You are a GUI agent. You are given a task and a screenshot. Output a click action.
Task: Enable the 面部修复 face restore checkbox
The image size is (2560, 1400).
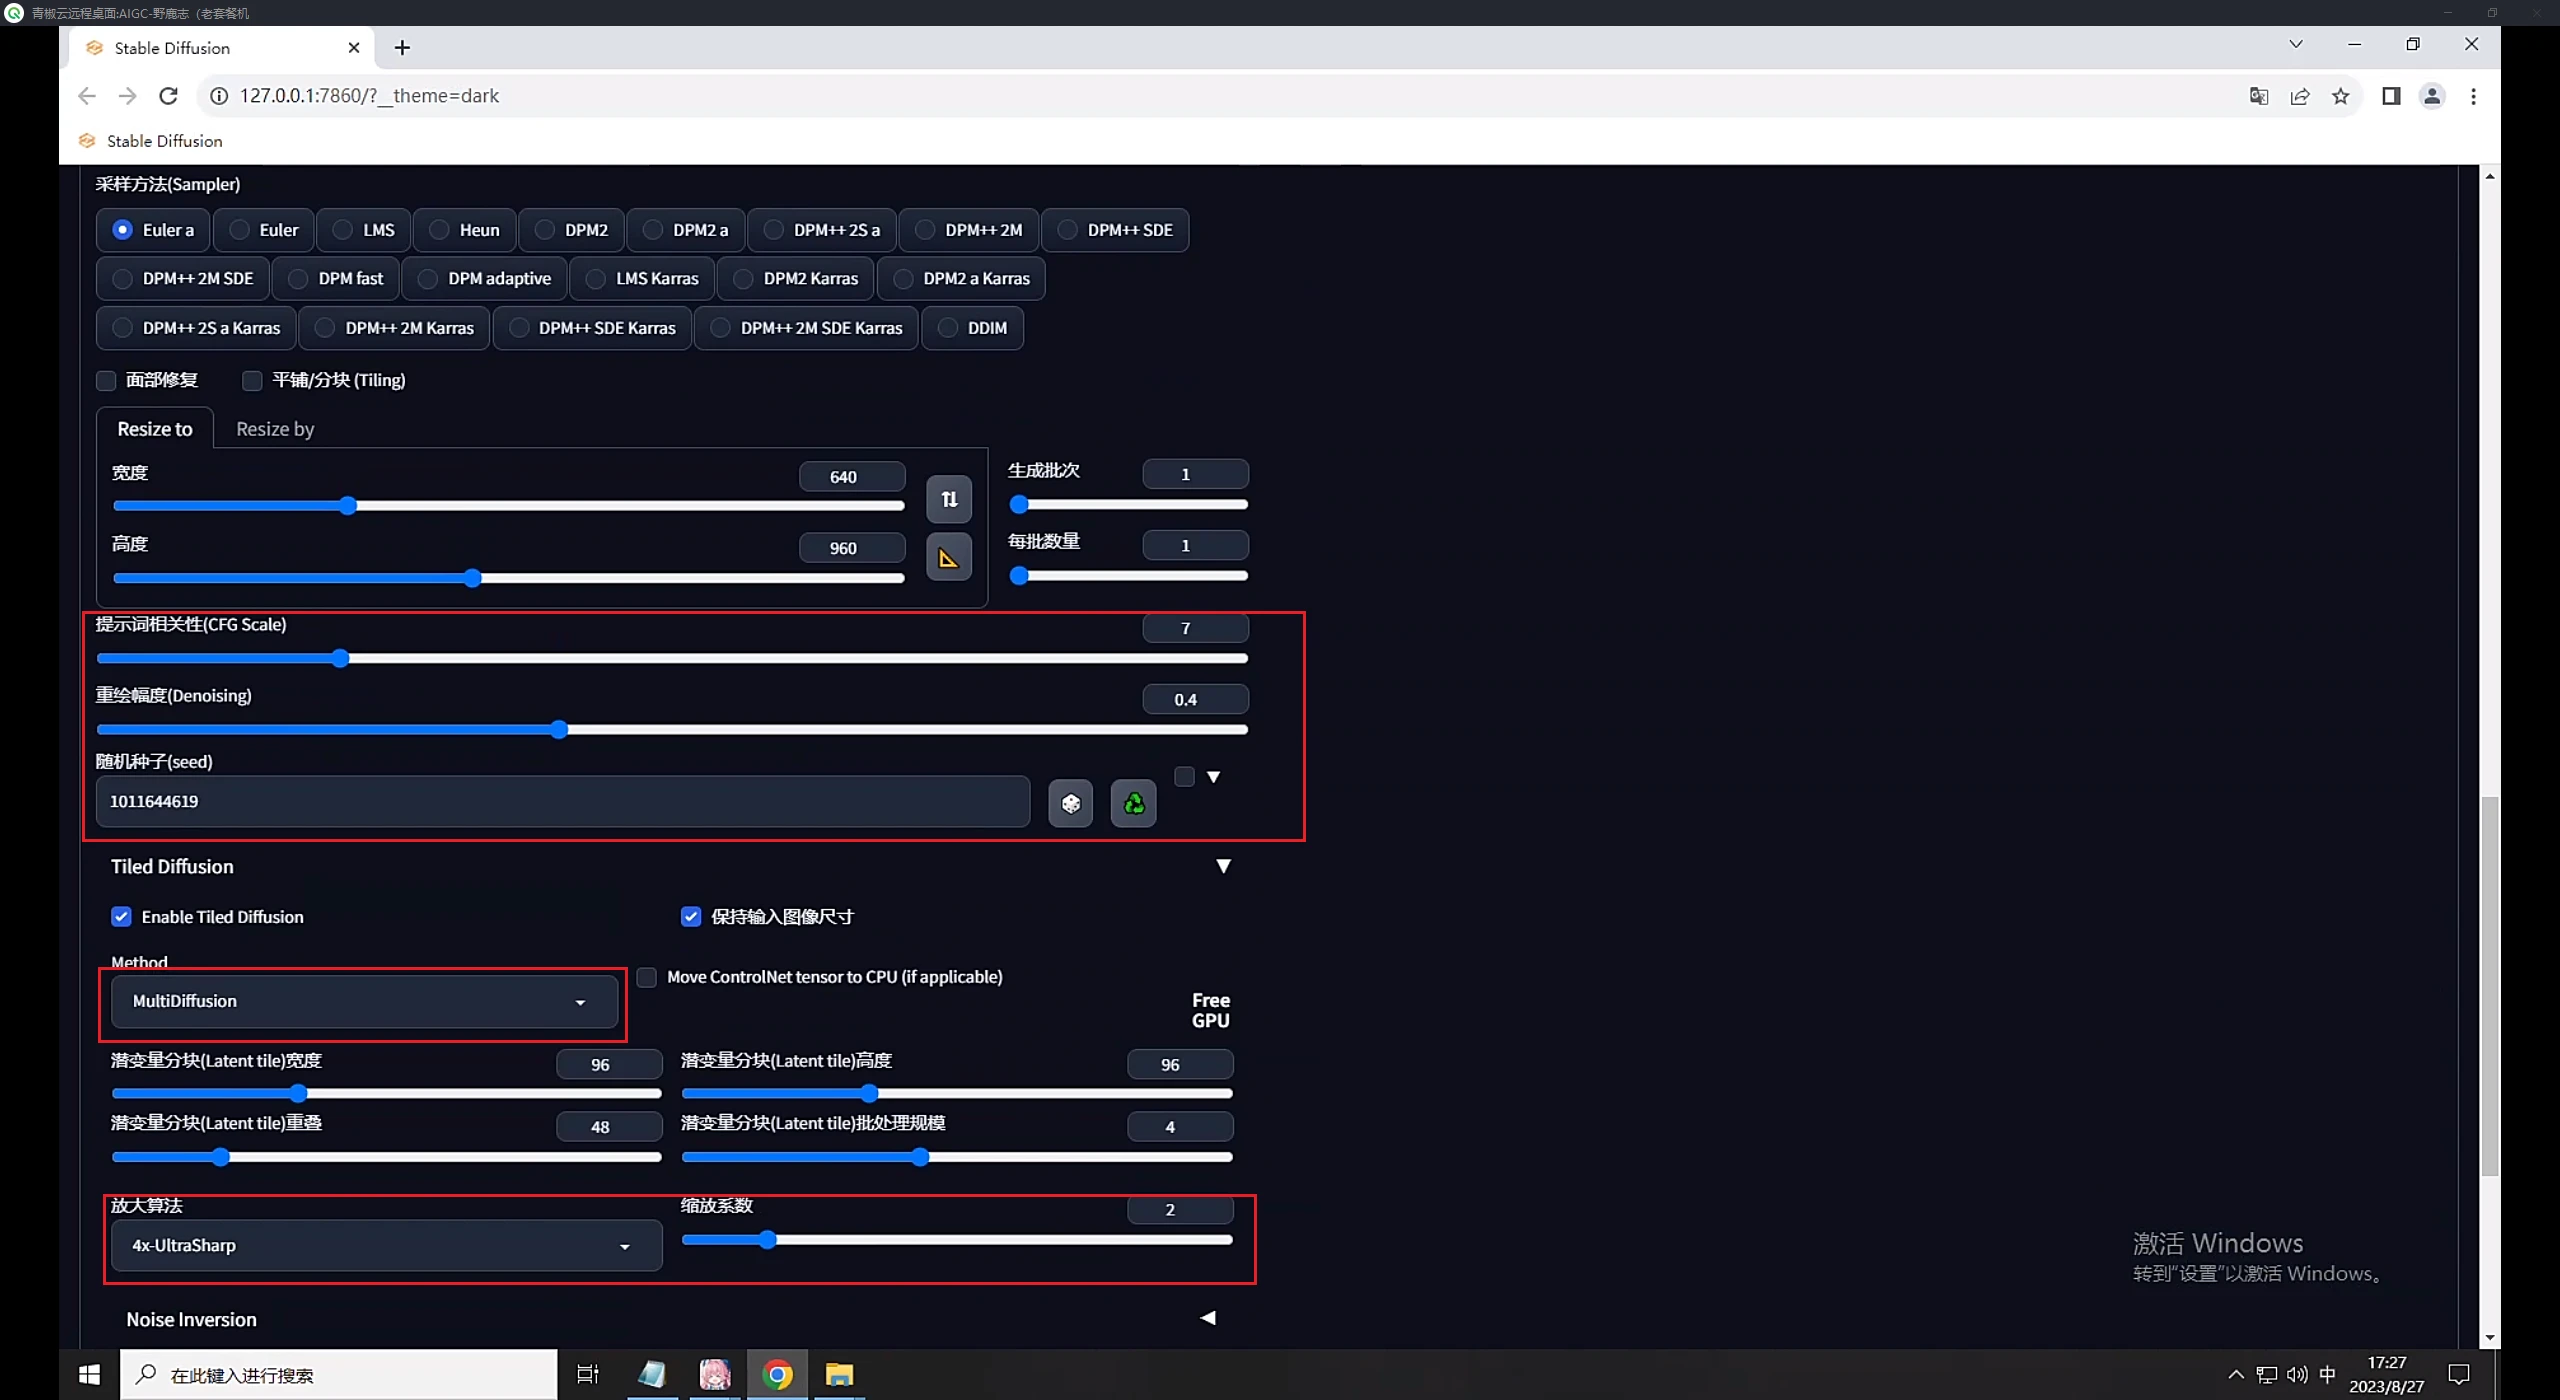(x=106, y=380)
